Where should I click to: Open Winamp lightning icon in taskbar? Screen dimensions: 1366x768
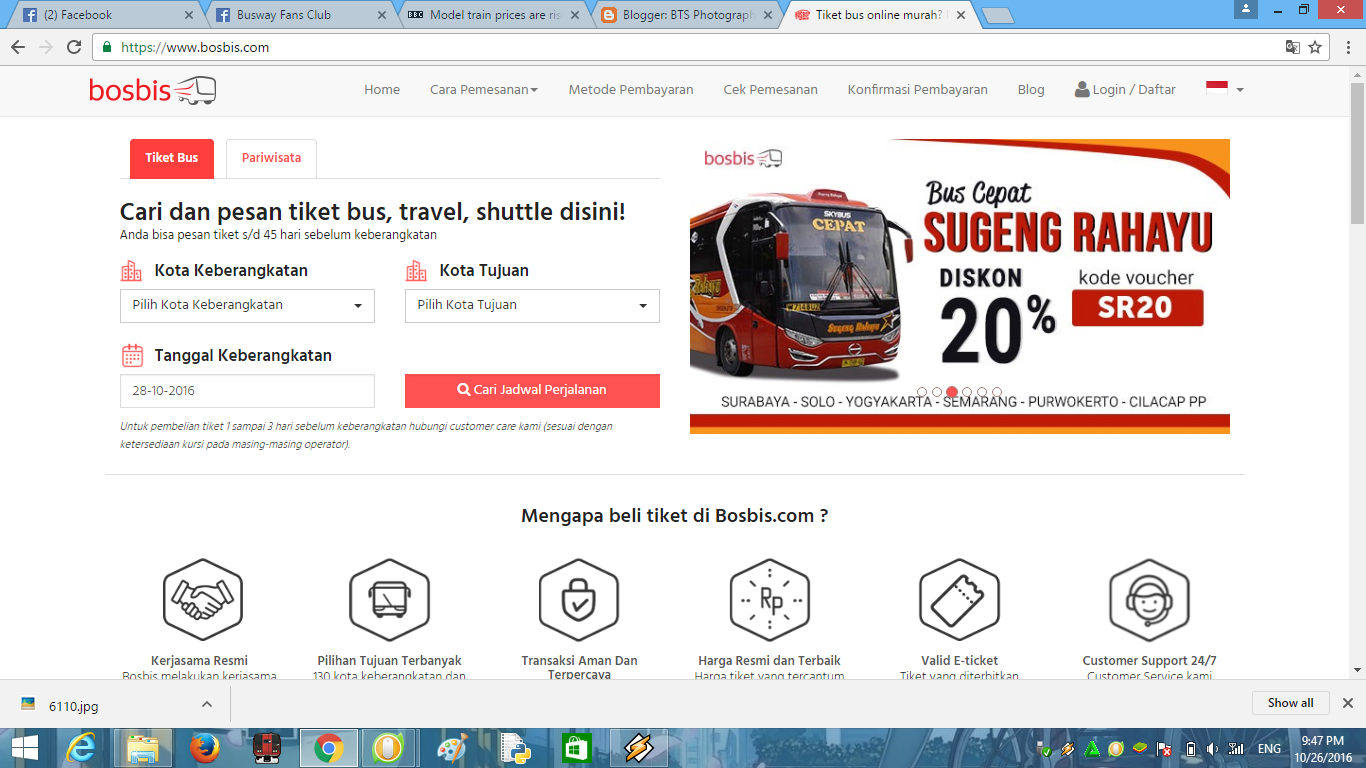639,748
